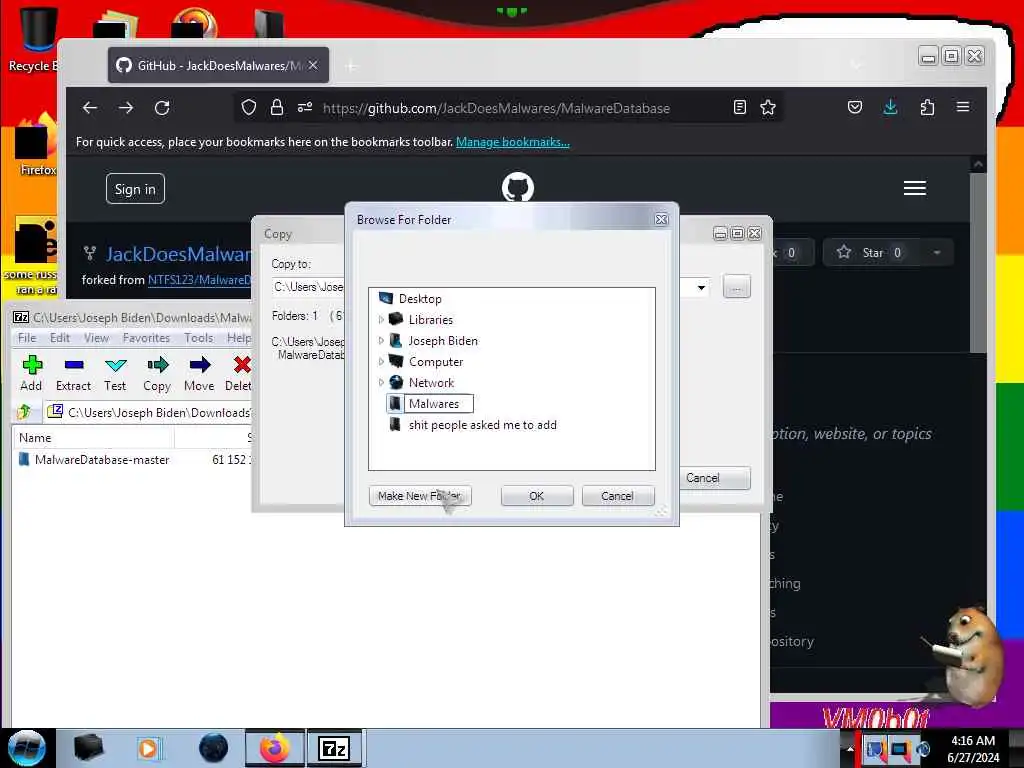Expand the Joseph Biden tree node
Screen dimensions: 1024x768
(381, 341)
